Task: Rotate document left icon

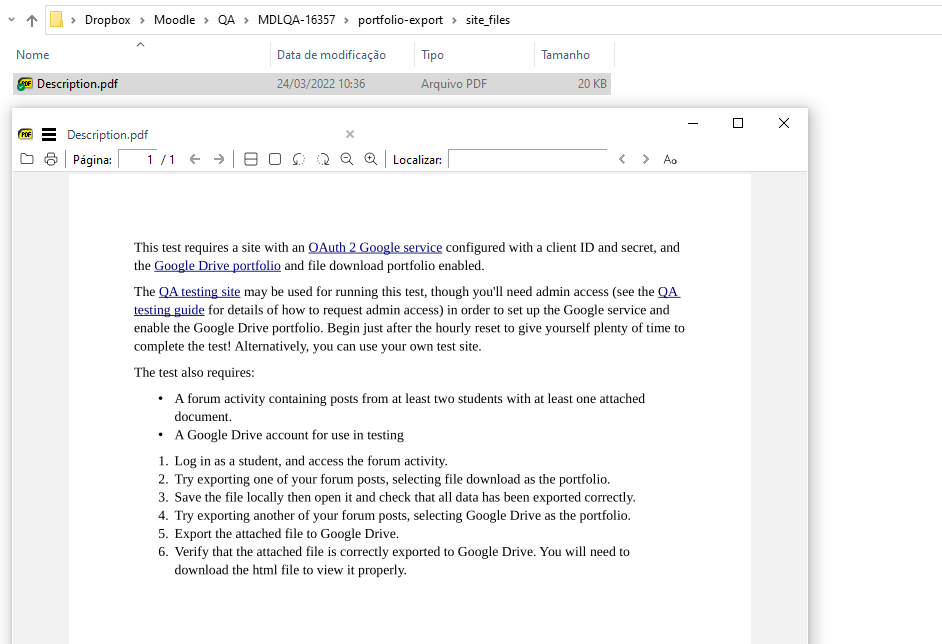Action: pyautogui.click(x=299, y=159)
